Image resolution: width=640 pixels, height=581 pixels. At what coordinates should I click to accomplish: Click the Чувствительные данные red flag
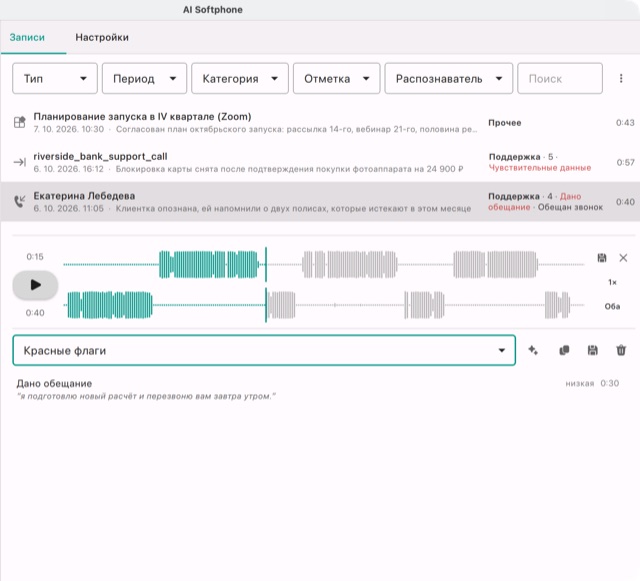pyautogui.click(x=540, y=168)
